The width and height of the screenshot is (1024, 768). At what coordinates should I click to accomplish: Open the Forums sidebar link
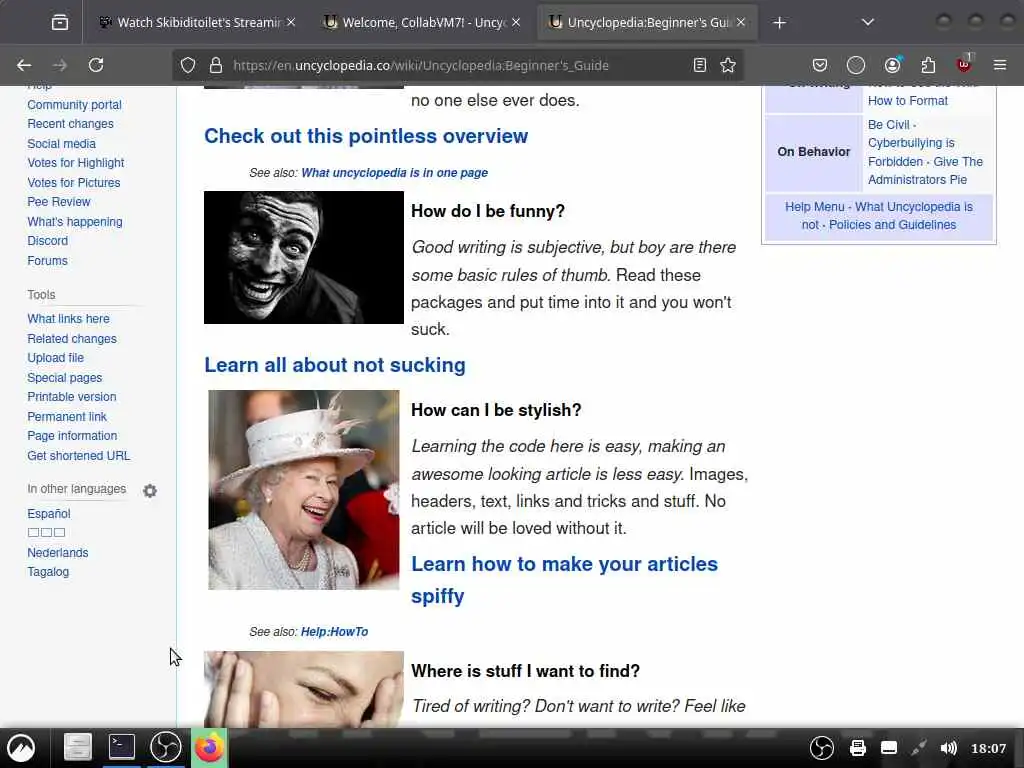(47, 261)
